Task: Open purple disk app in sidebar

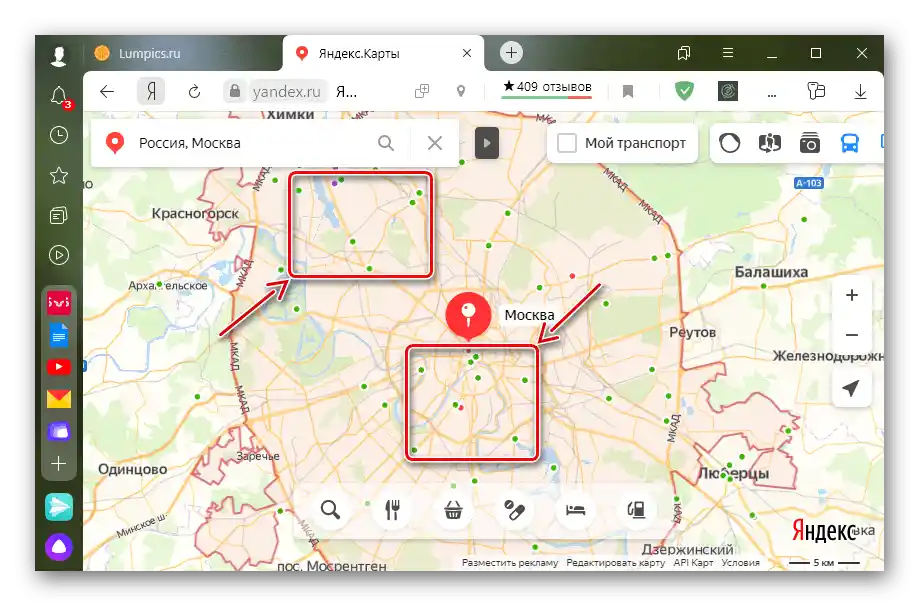Action: tap(59, 432)
